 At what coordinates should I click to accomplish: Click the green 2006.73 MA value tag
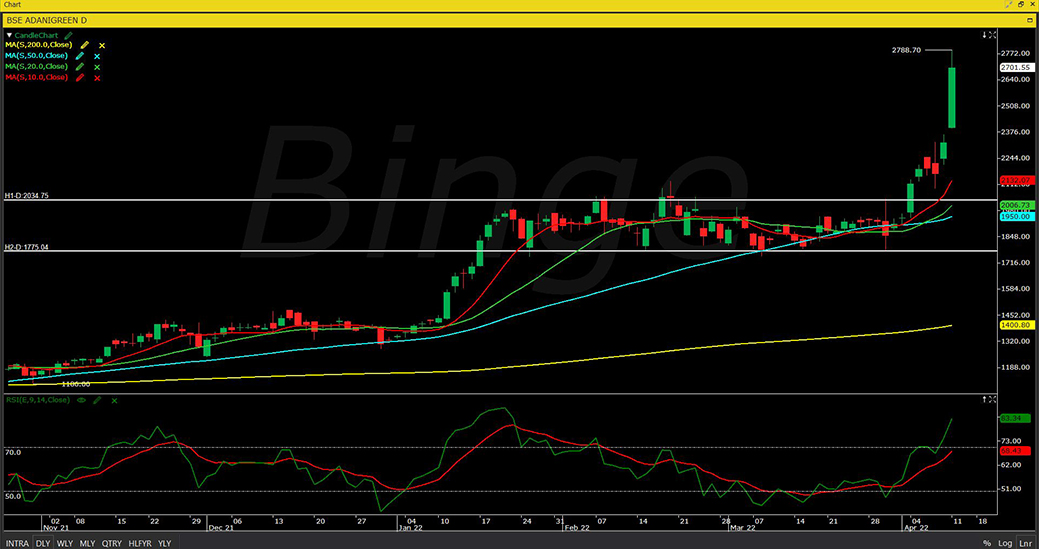[1015, 206]
